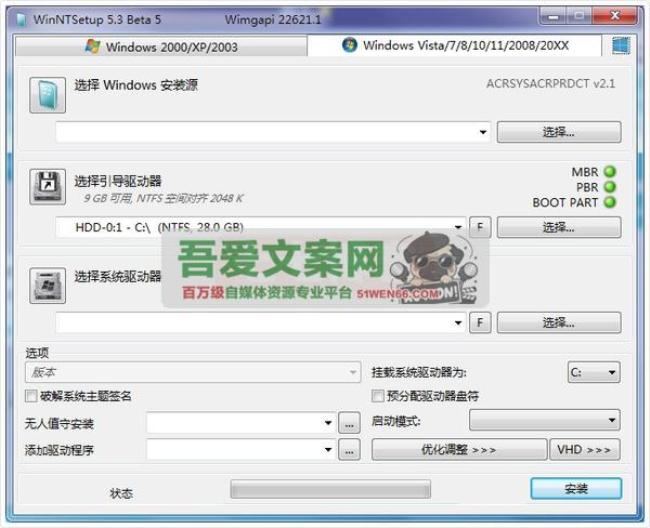Enable 预分配驱动器盘符 checkbox
This screenshot has width=650, height=528.
(377, 396)
